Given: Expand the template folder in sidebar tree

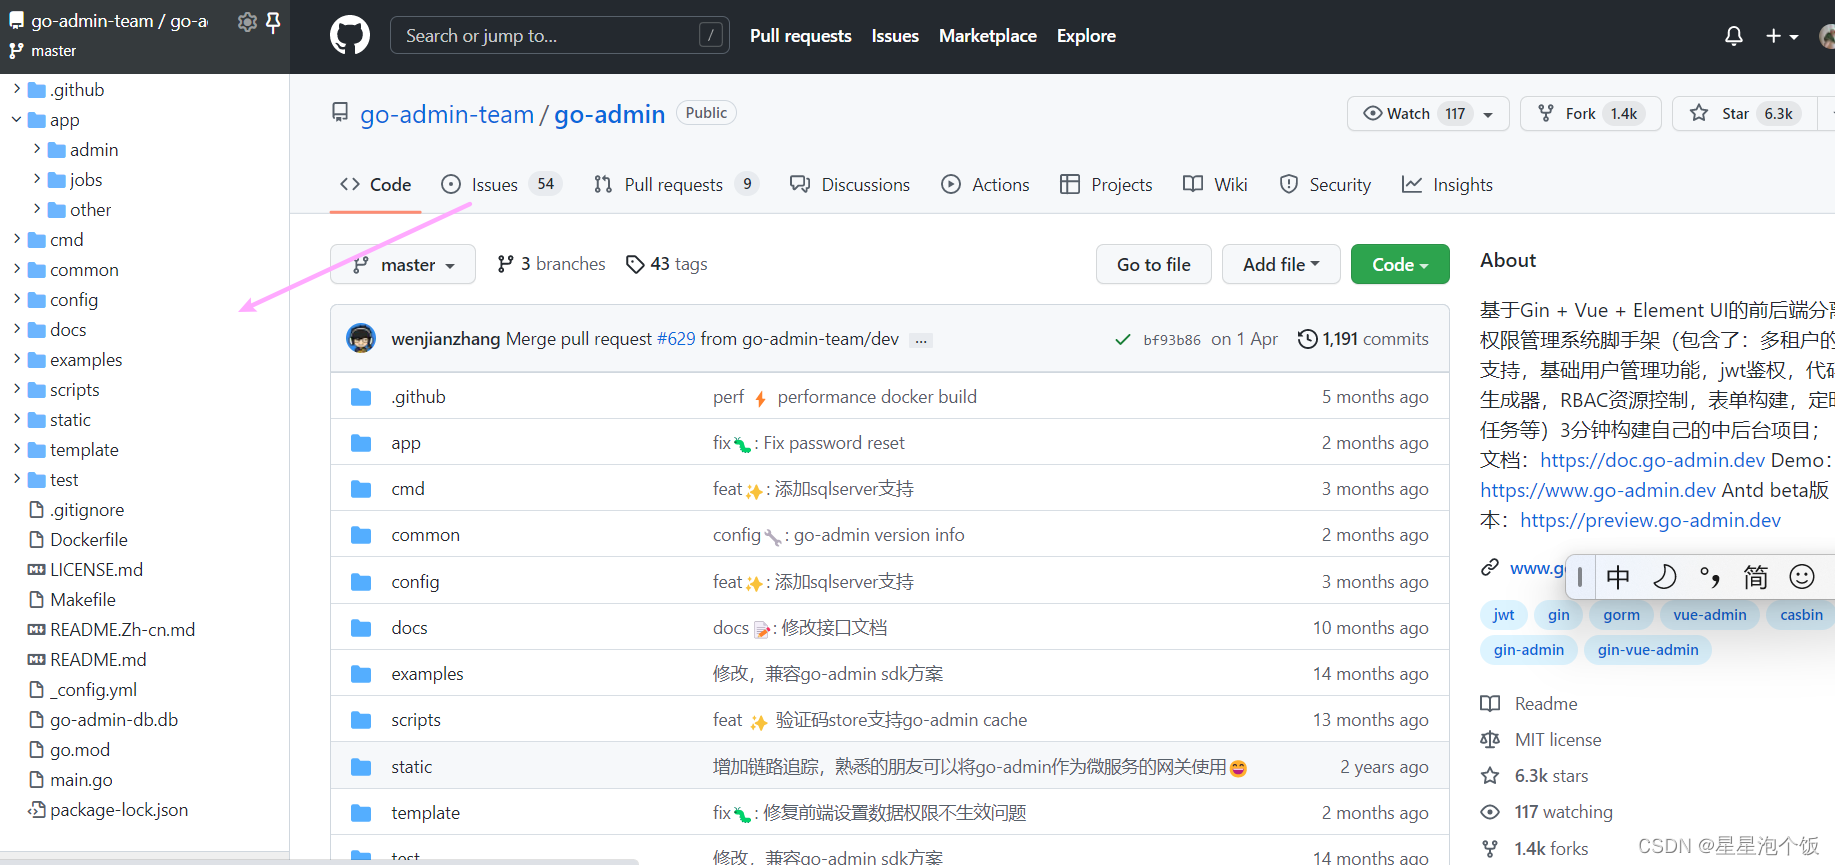Looking at the screenshot, I should 17,449.
